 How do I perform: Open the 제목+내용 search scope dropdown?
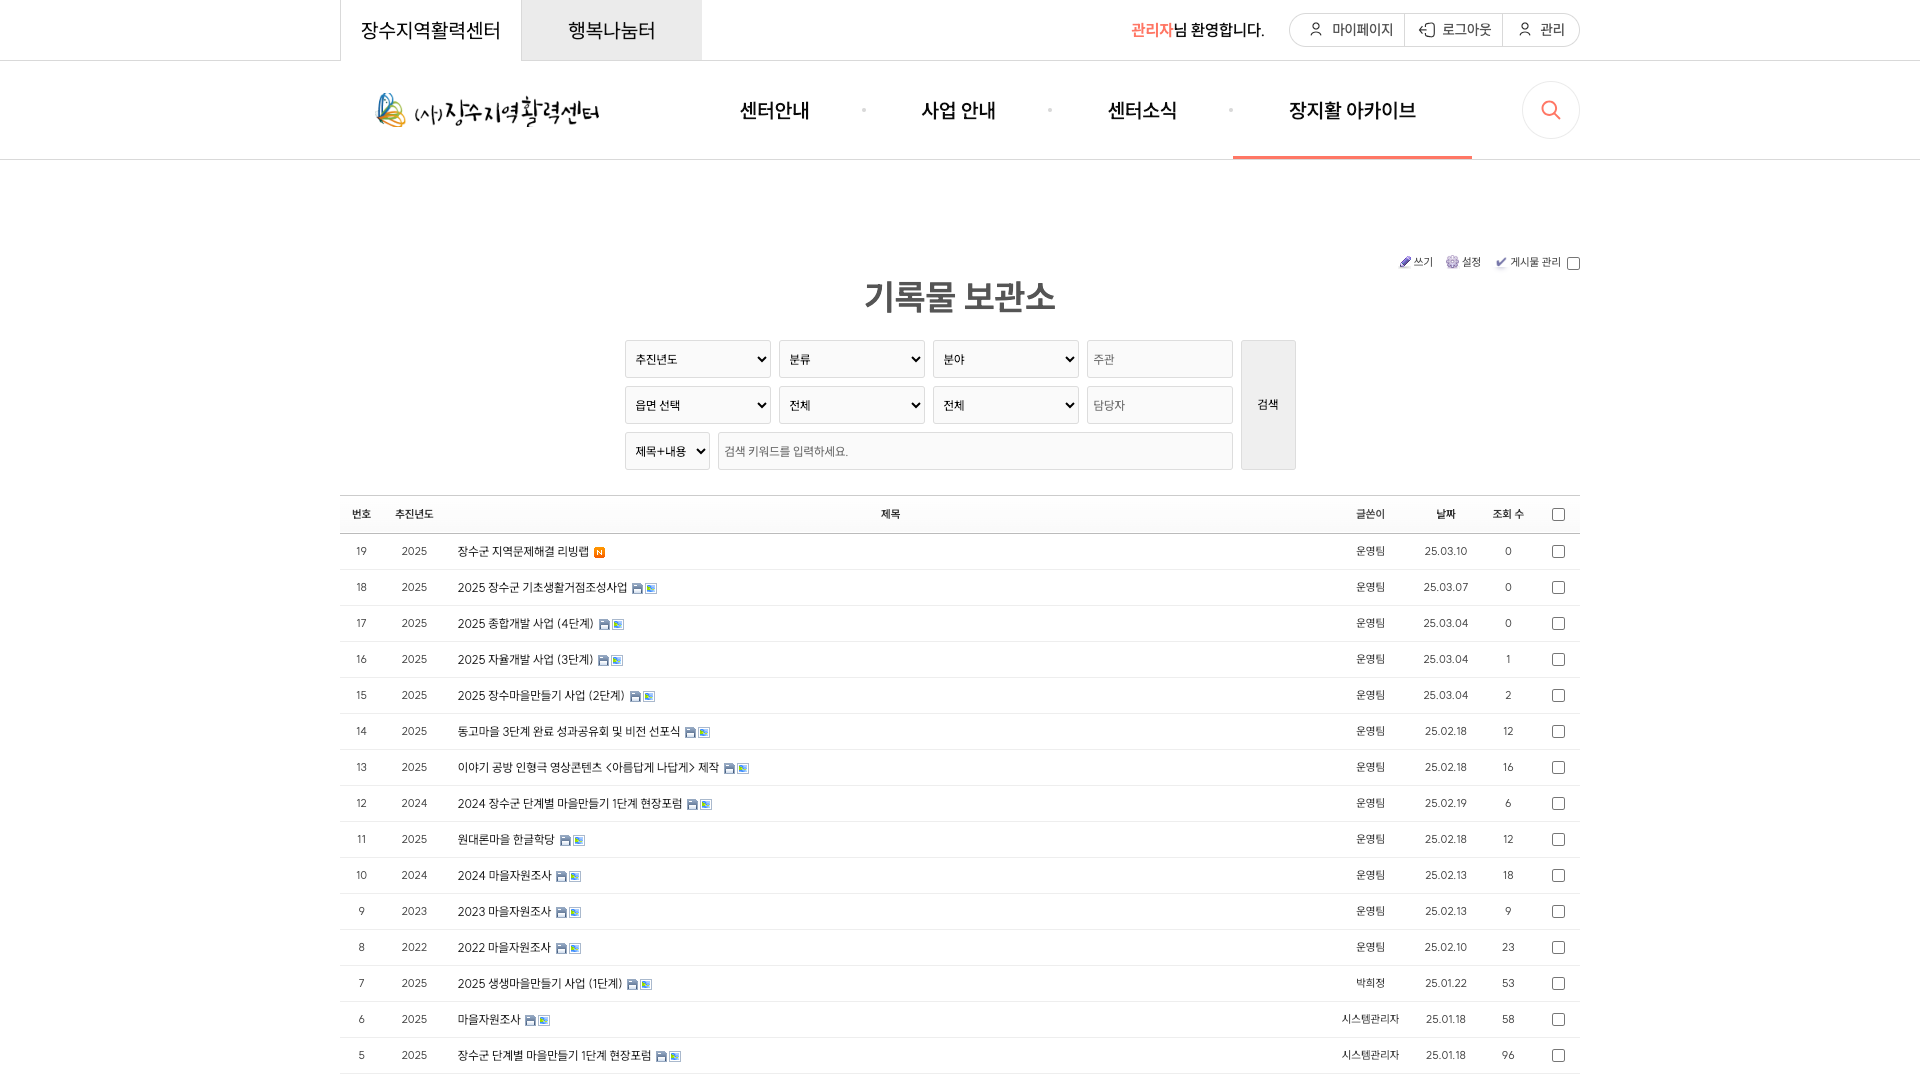(667, 451)
